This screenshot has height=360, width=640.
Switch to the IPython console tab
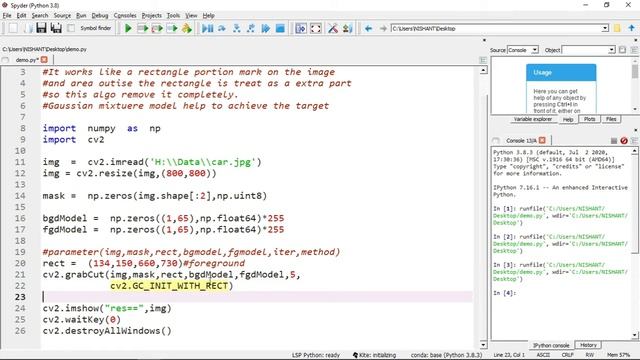pos(551,345)
